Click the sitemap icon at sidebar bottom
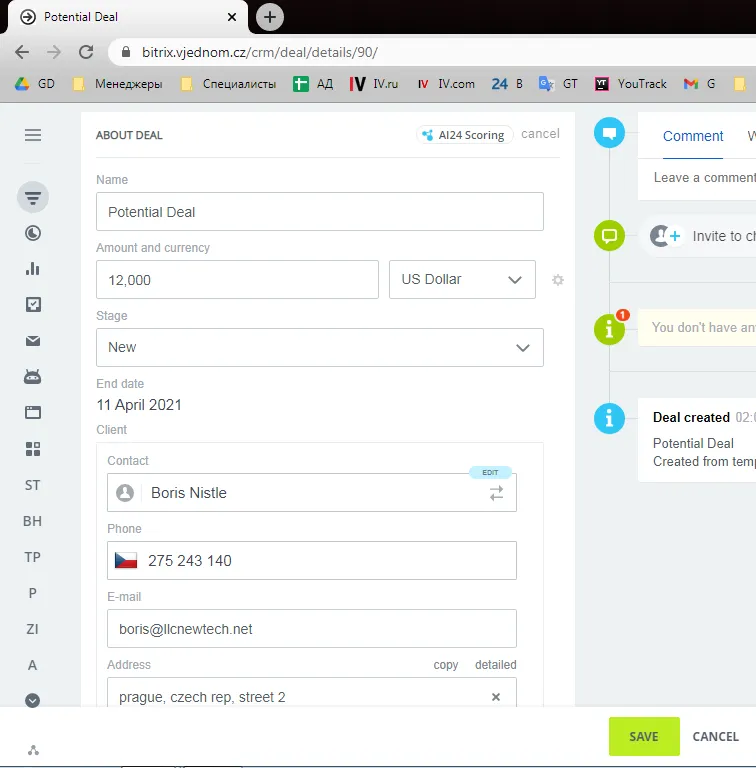This screenshot has height=768, width=756. click(33, 749)
